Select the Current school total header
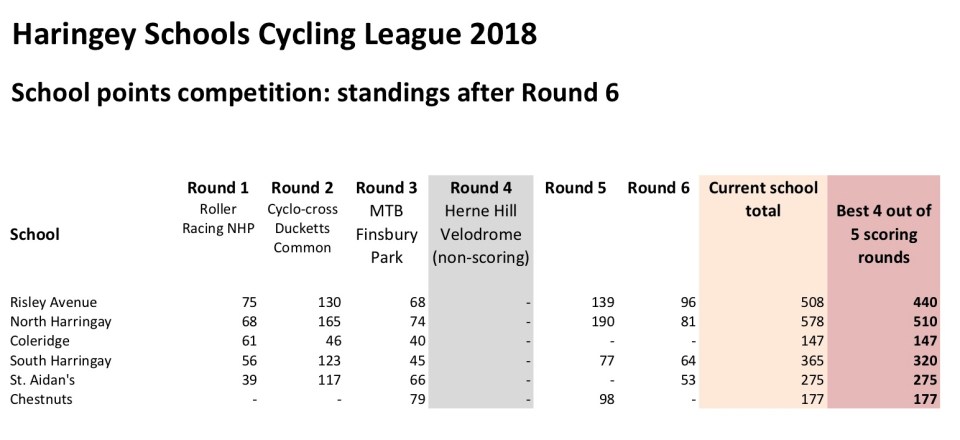Image resolution: width=960 pixels, height=440 pixels. [763, 199]
